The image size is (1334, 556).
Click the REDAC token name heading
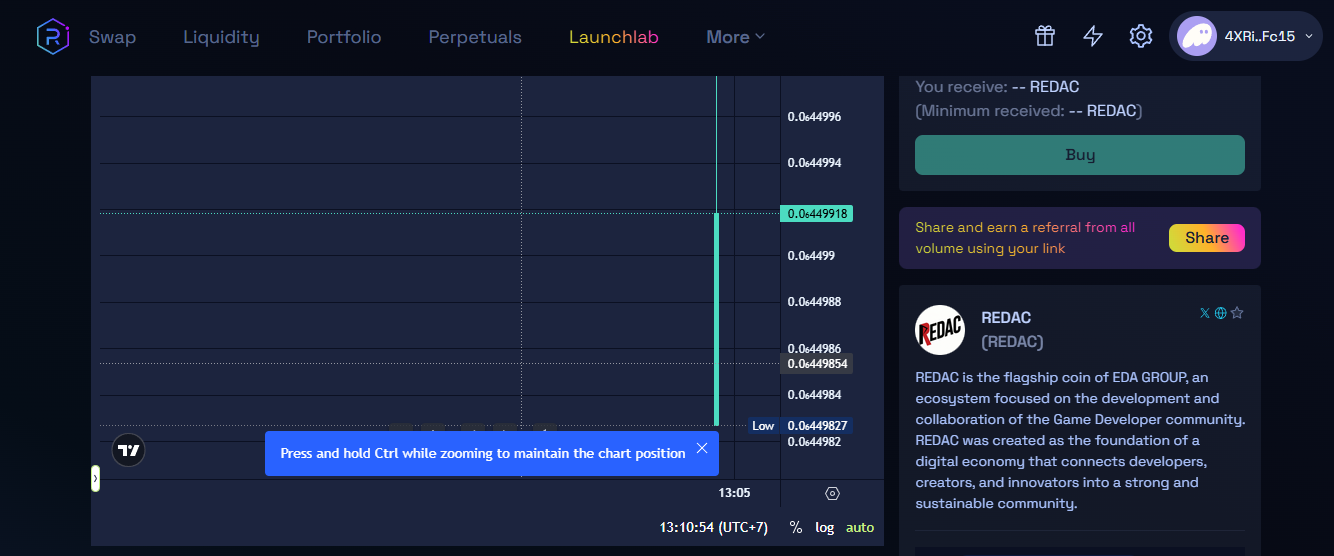coord(1006,318)
